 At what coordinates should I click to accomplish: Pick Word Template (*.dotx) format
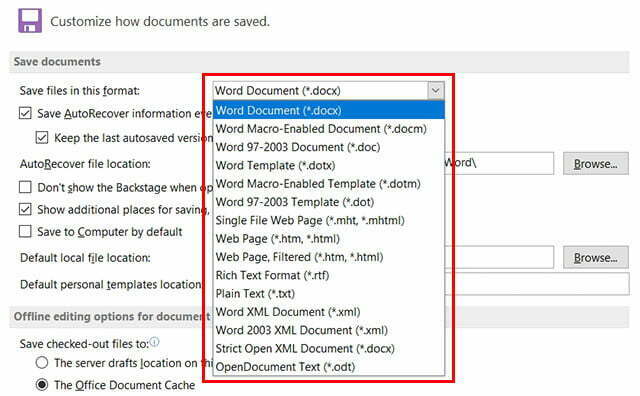point(329,165)
